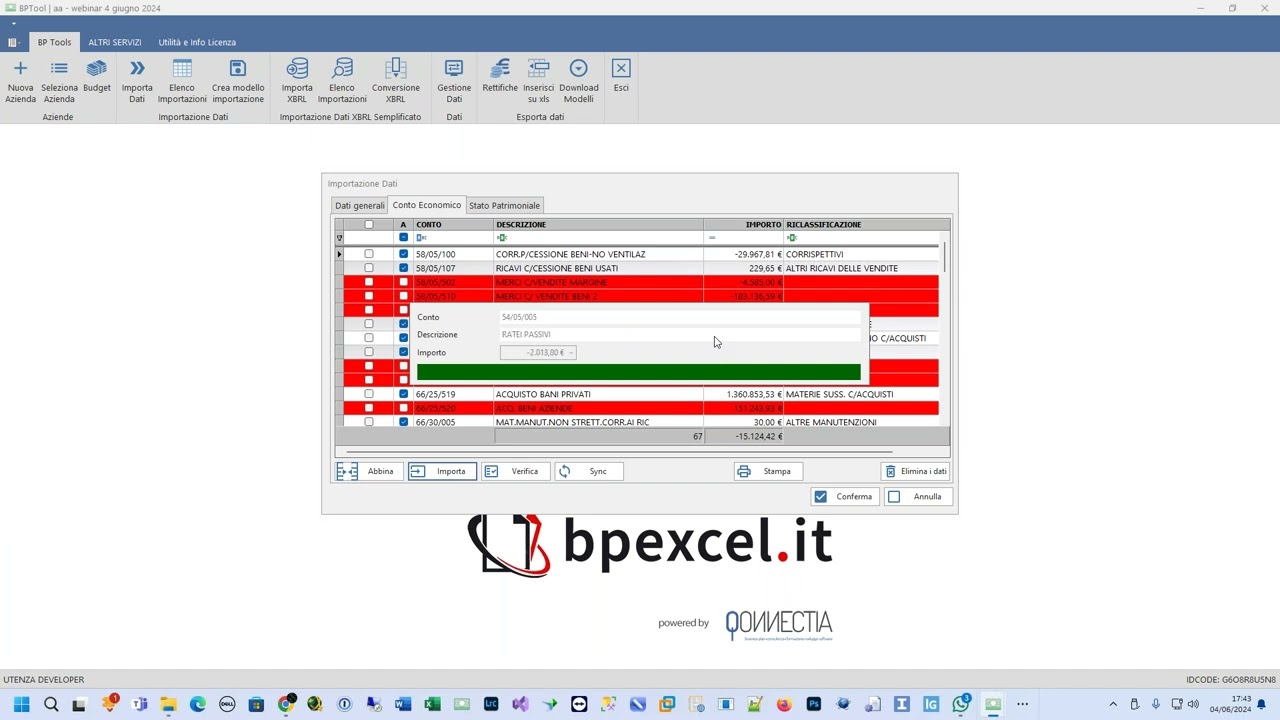1280x720 pixels.
Task: Select cell ACQUISTO BANI PRIVATI
Action: click(x=598, y=394)
